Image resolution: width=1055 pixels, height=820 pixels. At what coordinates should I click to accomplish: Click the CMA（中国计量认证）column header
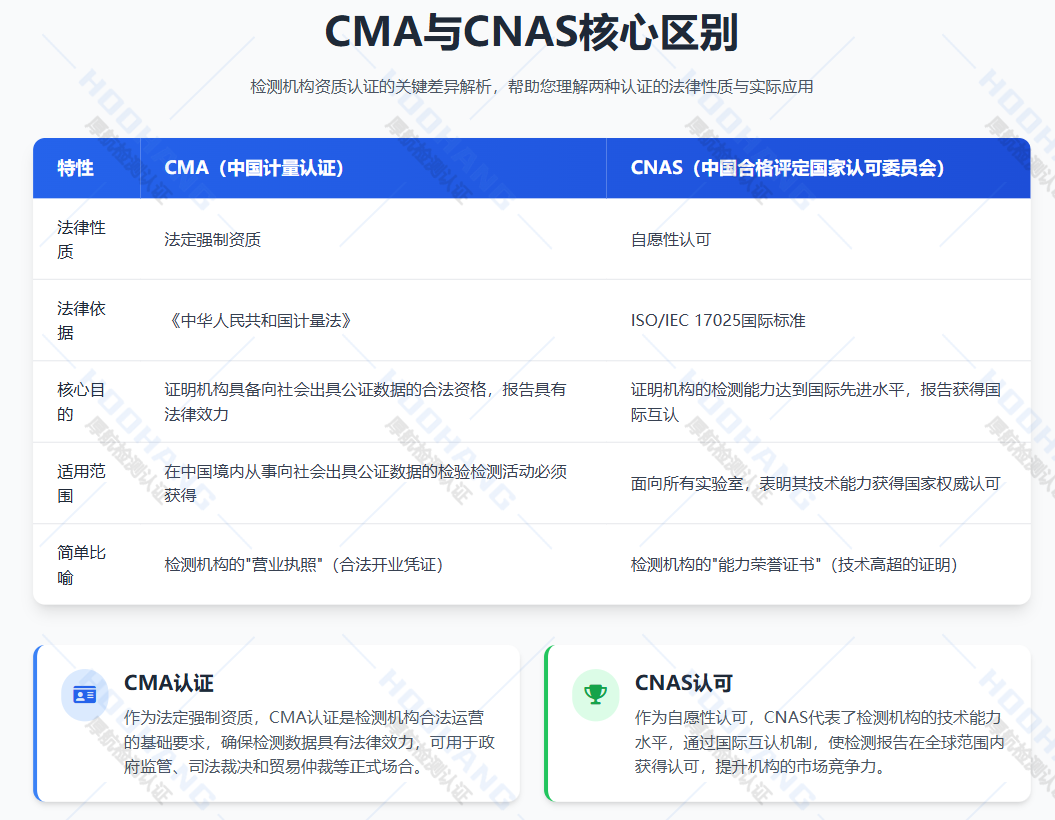click(254, 168)
